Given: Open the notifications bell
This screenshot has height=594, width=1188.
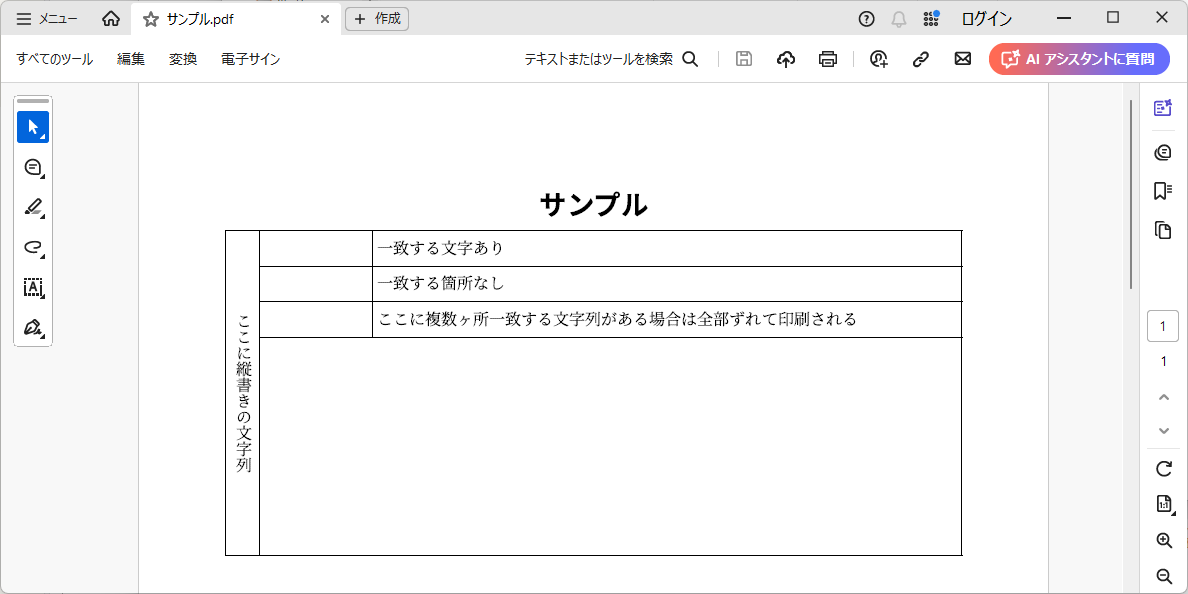Looking at the screenshot, I should [x=899, y=19].
